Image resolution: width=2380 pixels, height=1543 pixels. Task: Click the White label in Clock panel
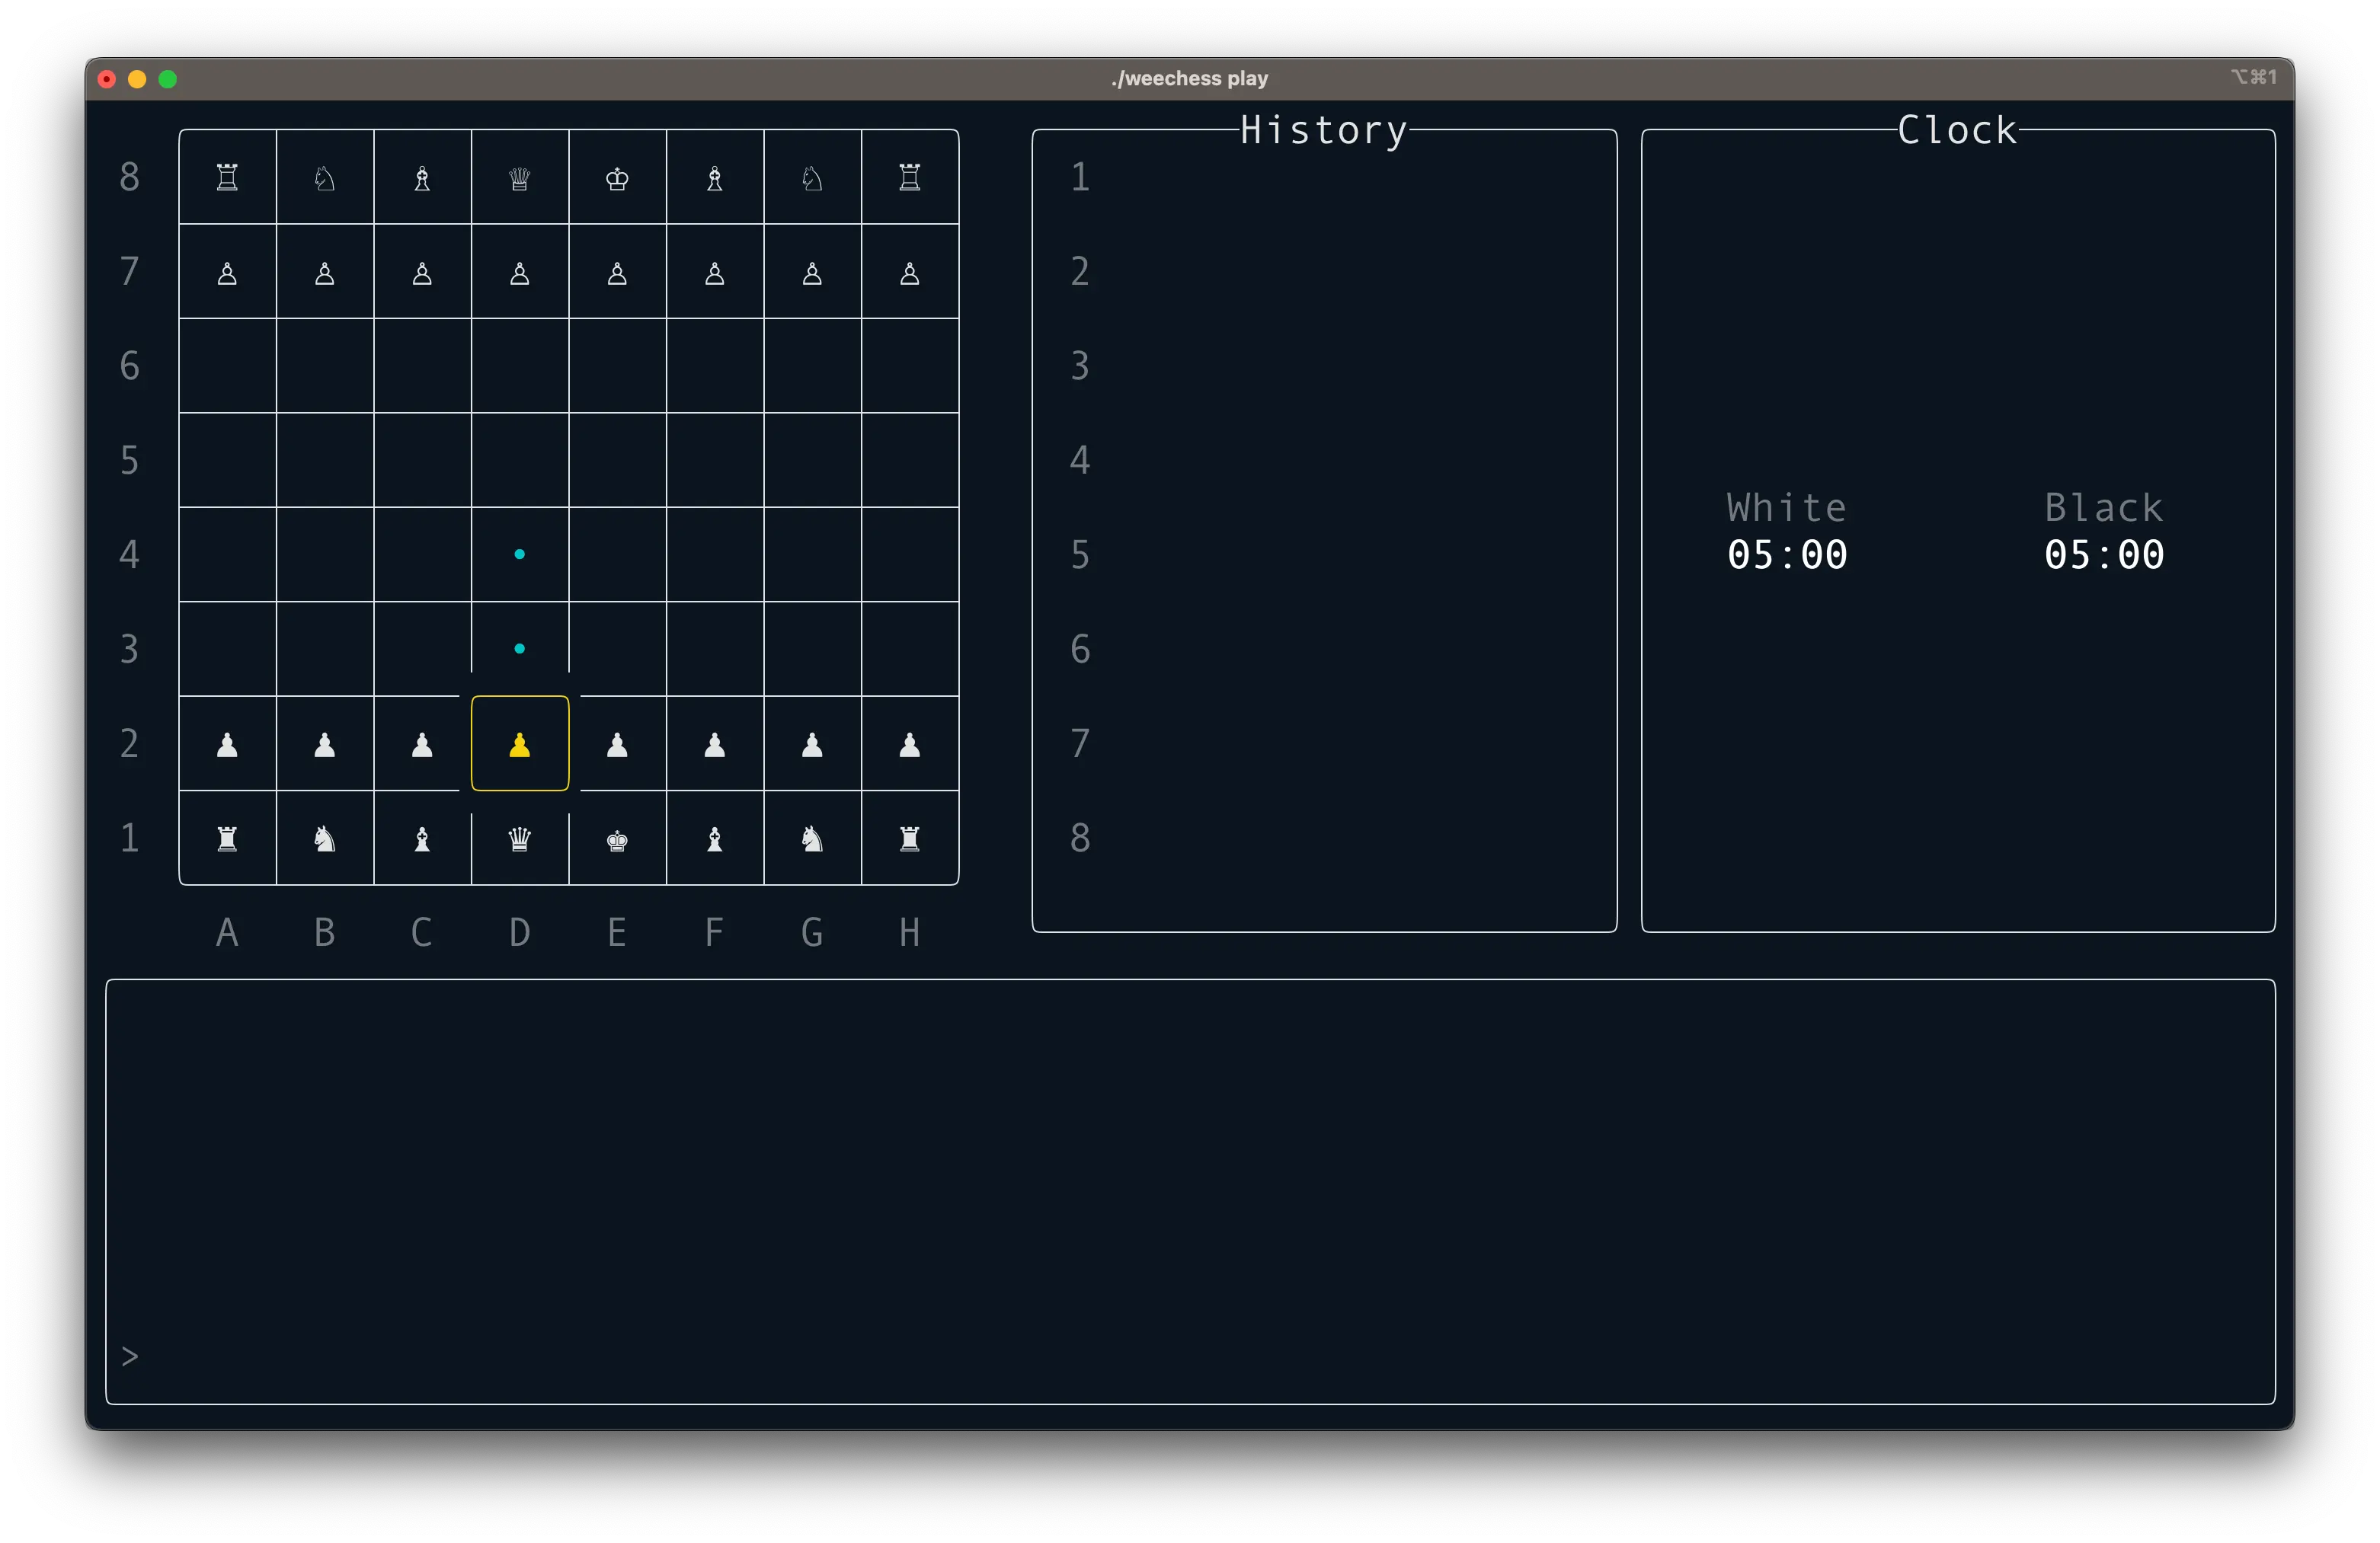[x=1787, y=508]
